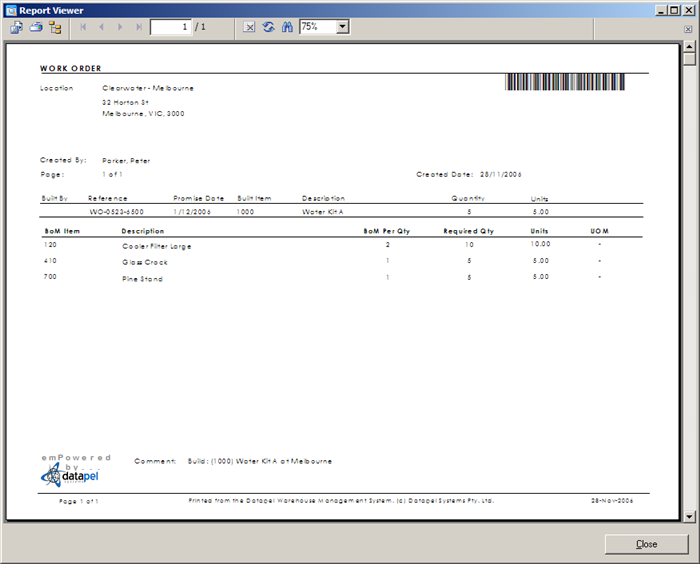
Task: Click the Print Report icon
Action: point(35,27)
